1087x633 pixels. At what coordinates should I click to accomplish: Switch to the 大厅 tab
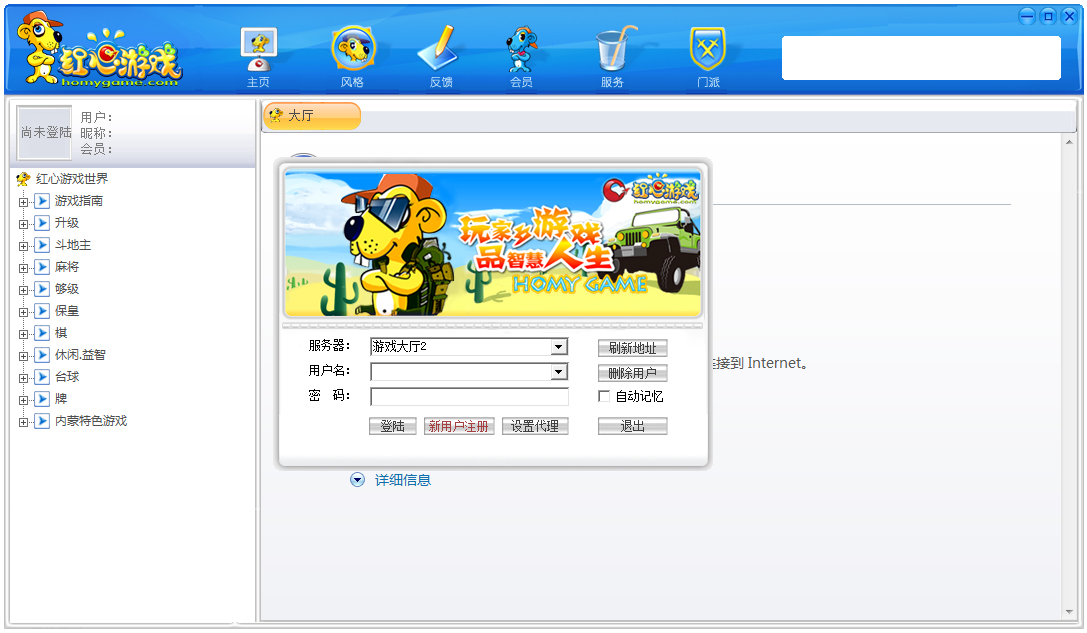pyautogui.click(x=313, y=115)
